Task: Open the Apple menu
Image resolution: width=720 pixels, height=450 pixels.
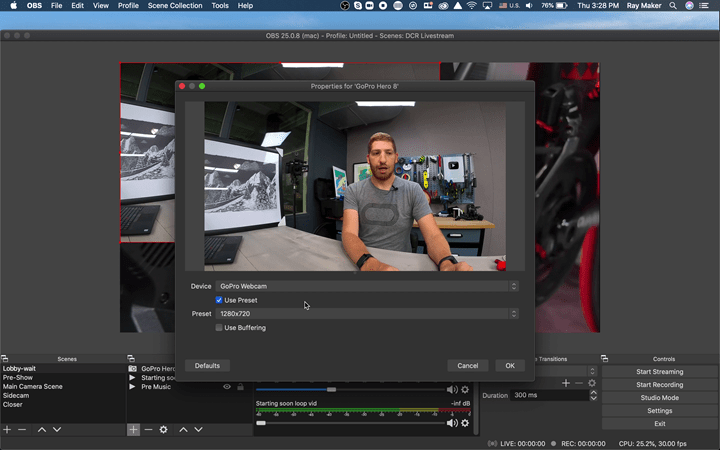Action: 13,6
